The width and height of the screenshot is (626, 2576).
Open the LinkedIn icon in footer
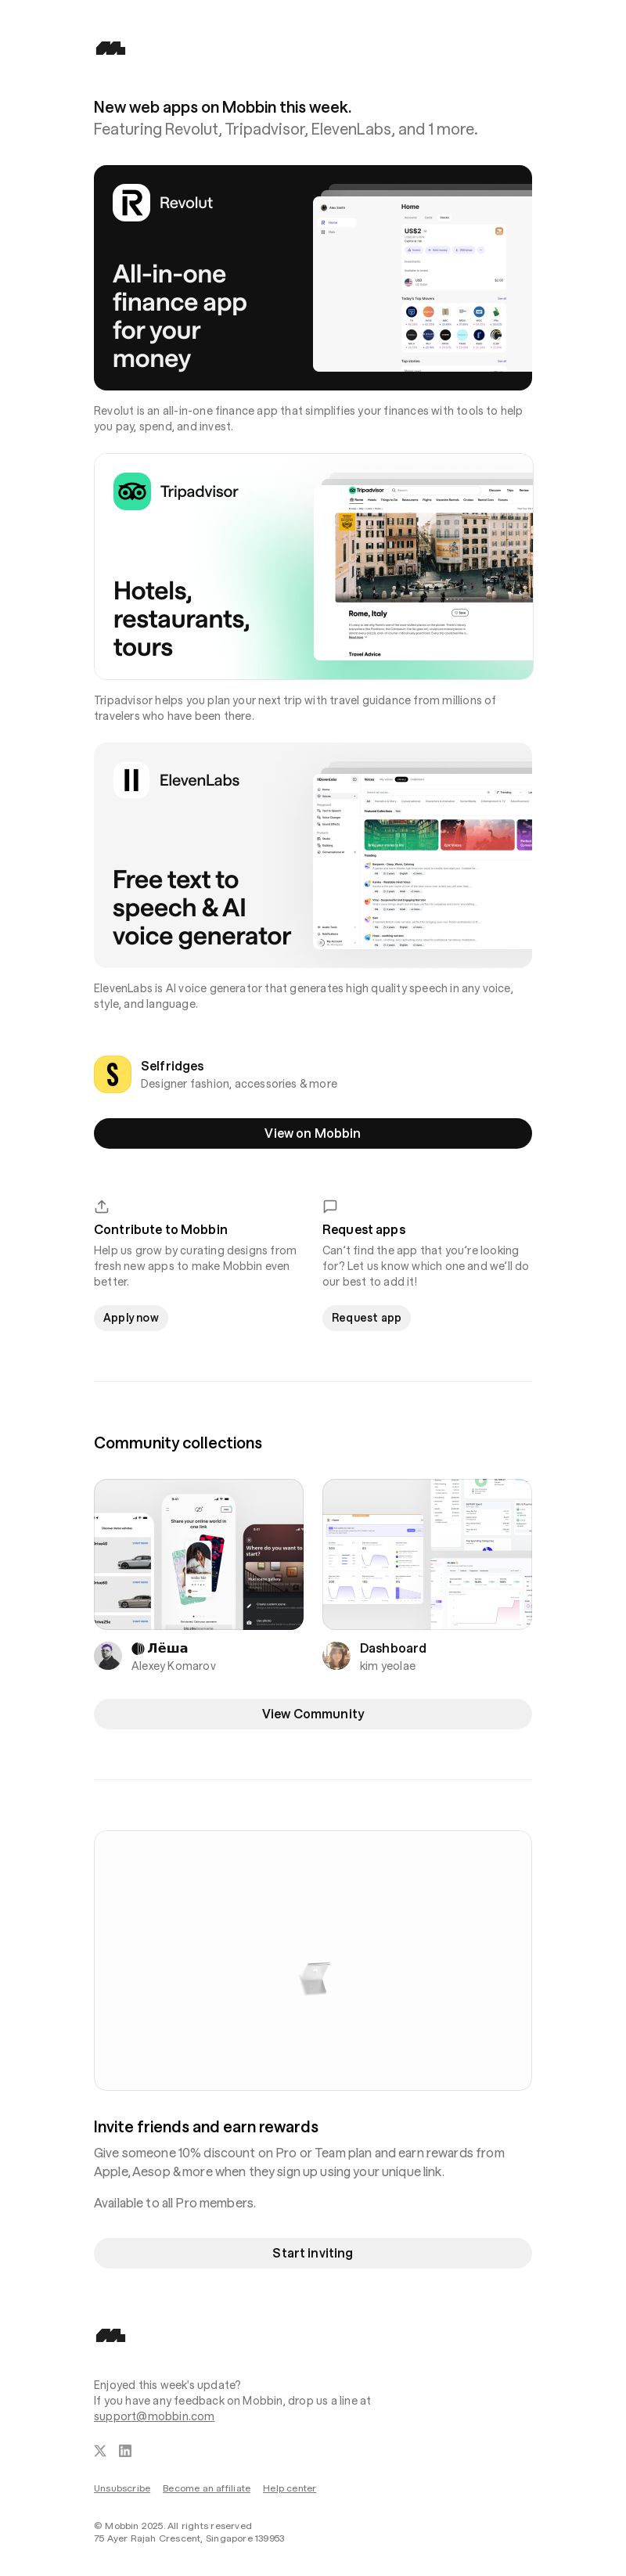pos(125,2450)
